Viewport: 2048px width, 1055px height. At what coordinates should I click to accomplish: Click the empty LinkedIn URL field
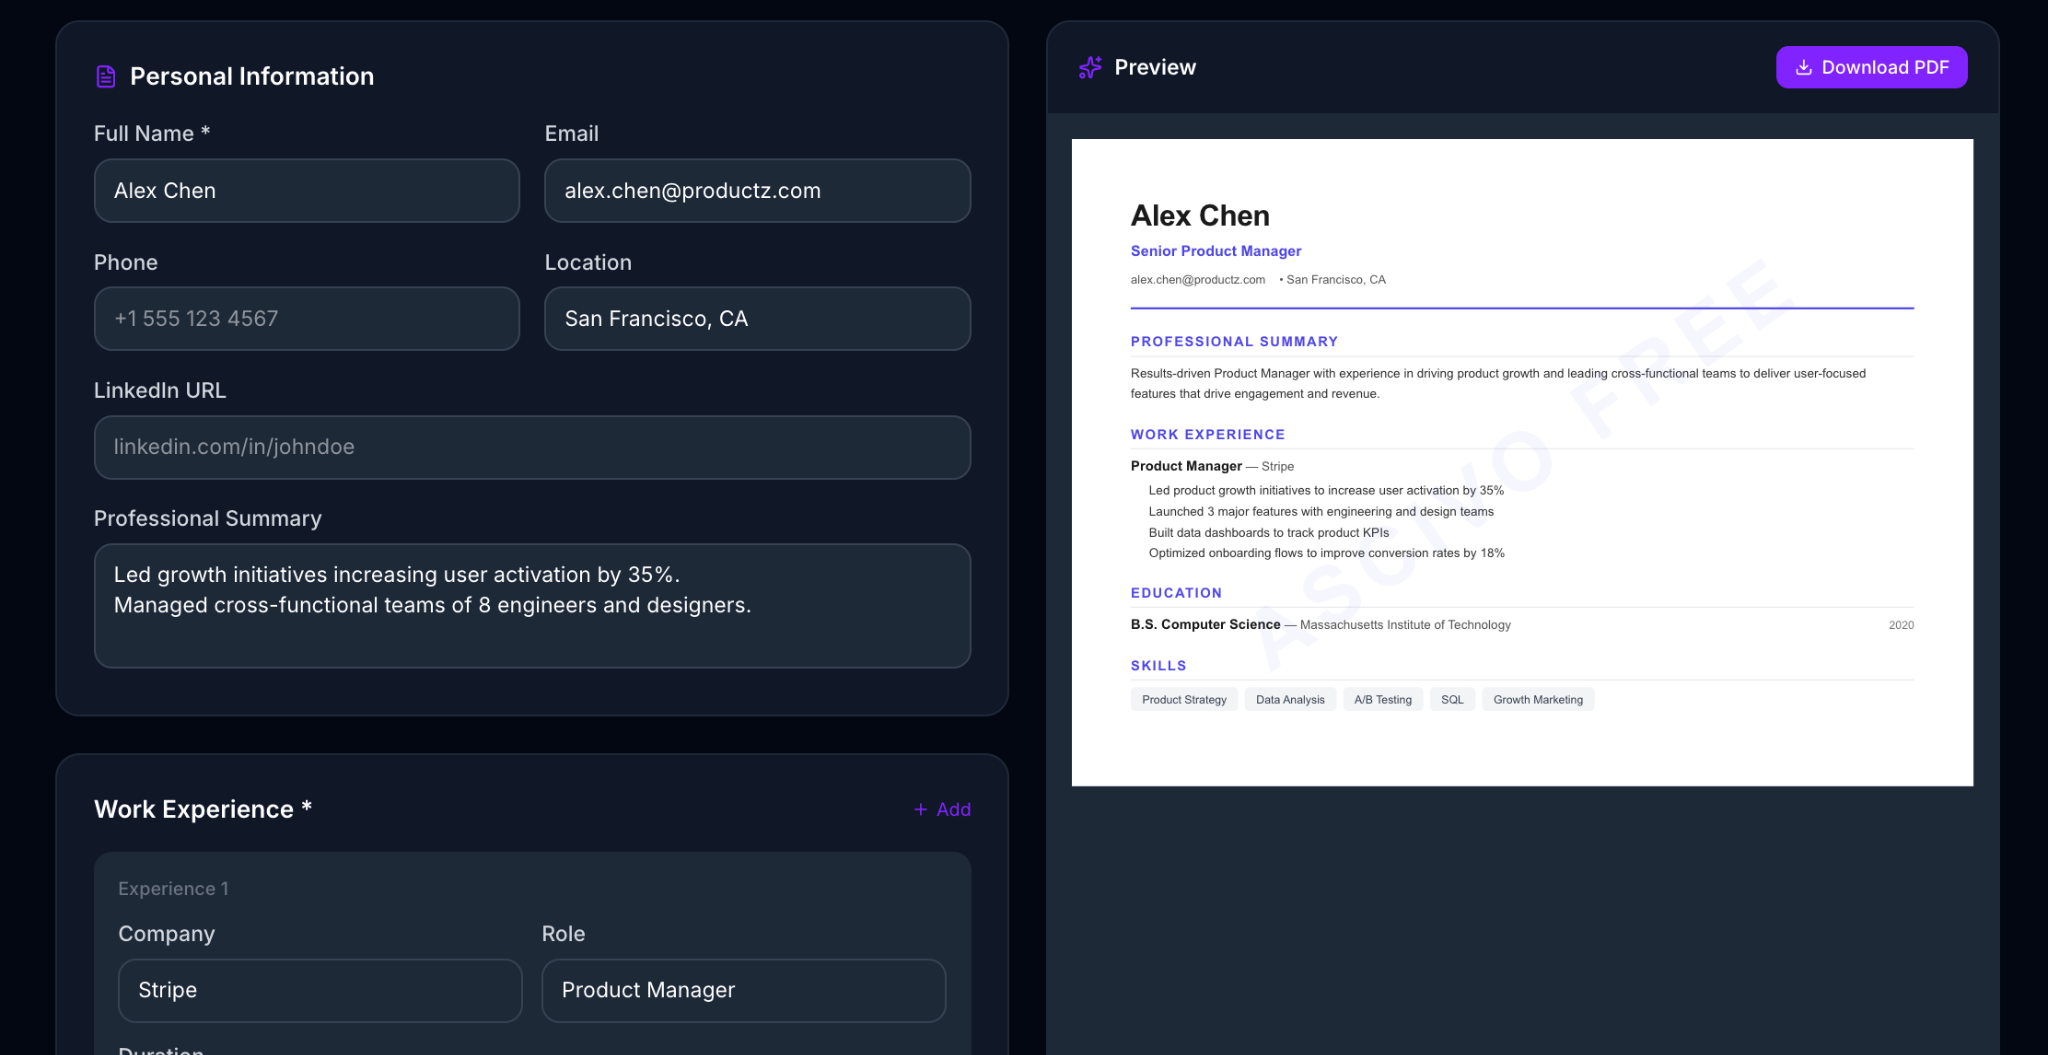(x=532, y=447)
